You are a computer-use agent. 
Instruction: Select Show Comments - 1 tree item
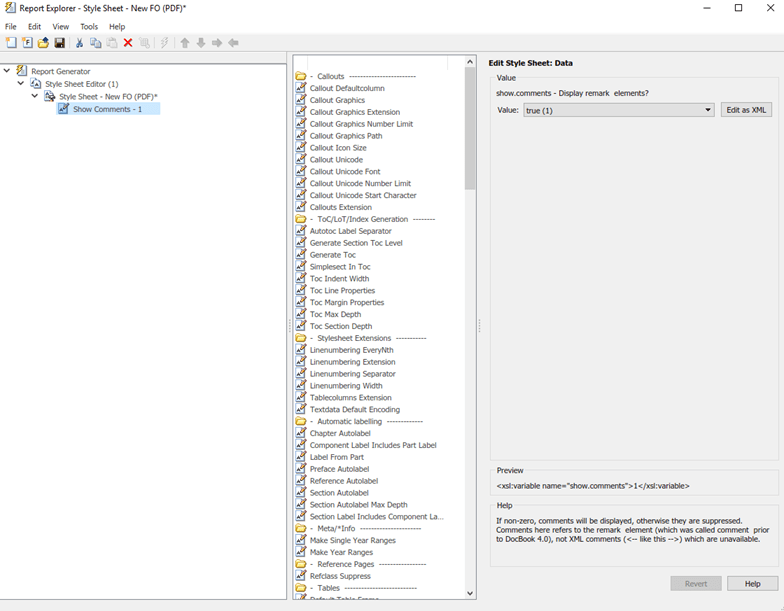pyautogui.click(x=108, y=109)
